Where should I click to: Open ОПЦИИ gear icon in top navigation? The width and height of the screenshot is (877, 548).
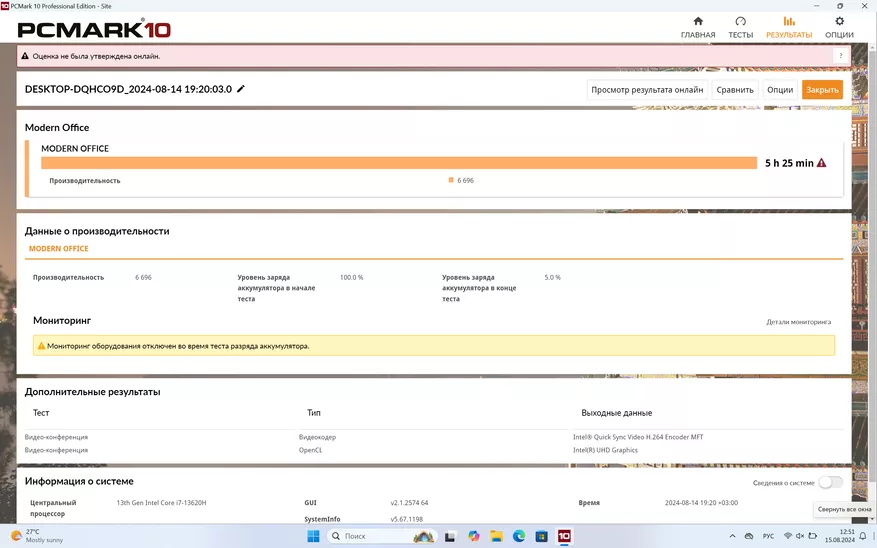click(839, 21)
